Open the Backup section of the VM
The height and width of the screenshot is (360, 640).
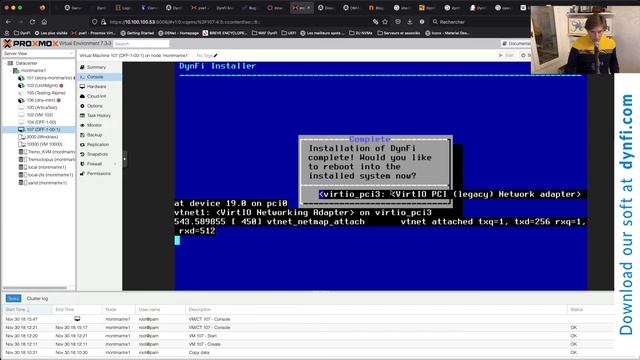94,135
